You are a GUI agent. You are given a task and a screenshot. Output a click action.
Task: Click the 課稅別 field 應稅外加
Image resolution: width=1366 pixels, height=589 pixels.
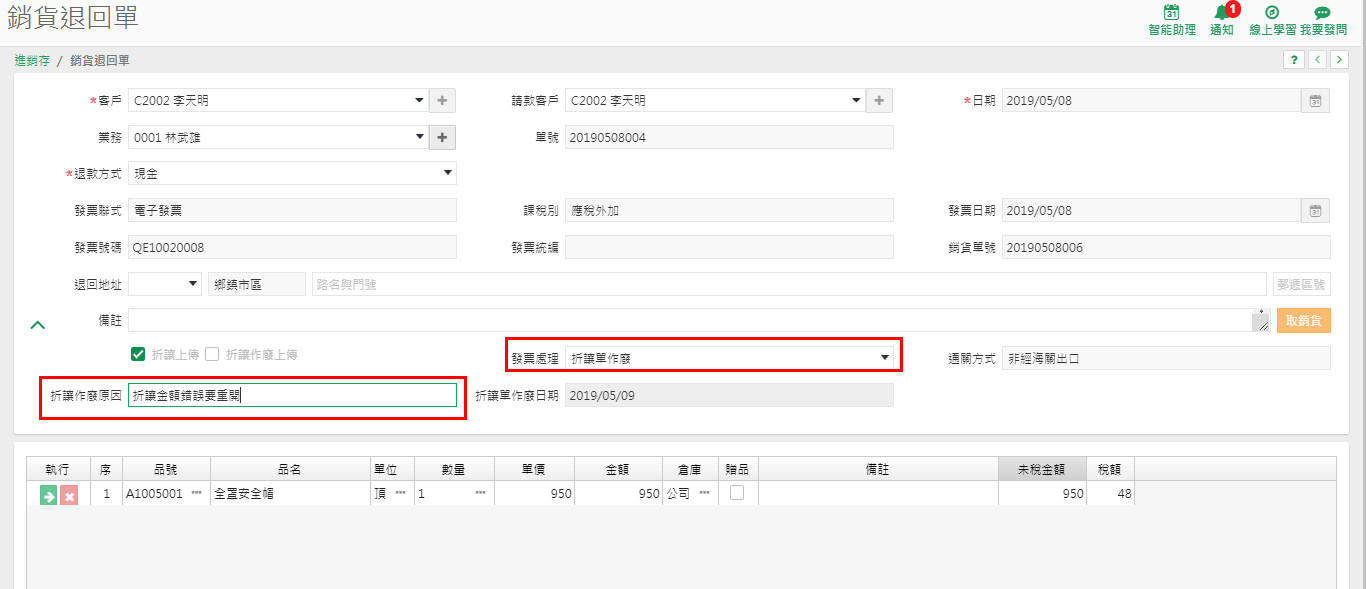point(729,210)
